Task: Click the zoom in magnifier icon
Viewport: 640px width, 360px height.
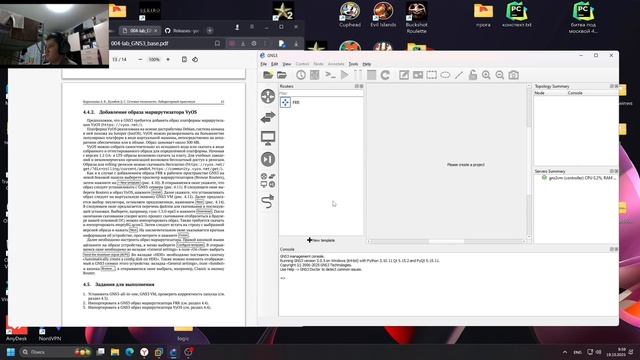Action: point(486,75)
